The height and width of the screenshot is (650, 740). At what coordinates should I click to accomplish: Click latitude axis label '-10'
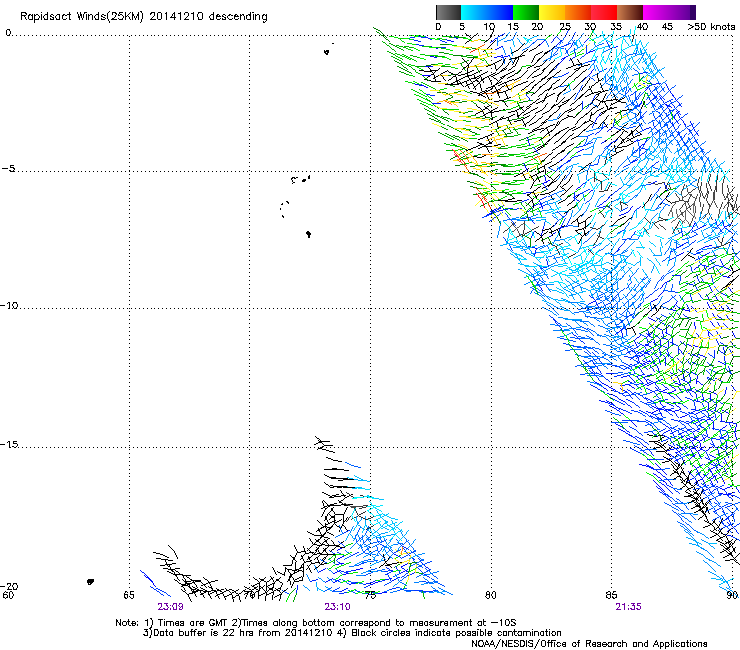(x=9, y=305)
